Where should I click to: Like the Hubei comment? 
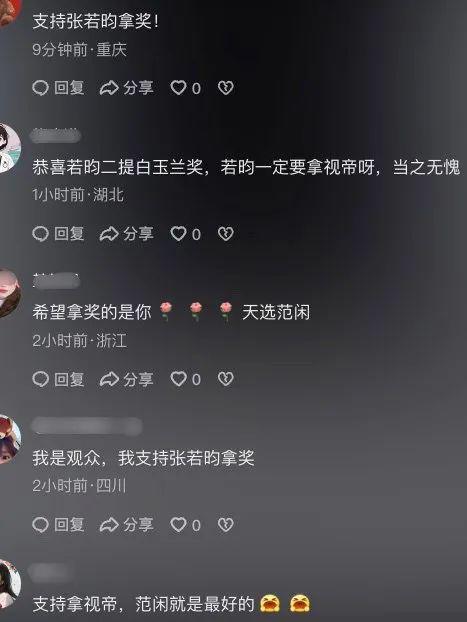point(185,234)
